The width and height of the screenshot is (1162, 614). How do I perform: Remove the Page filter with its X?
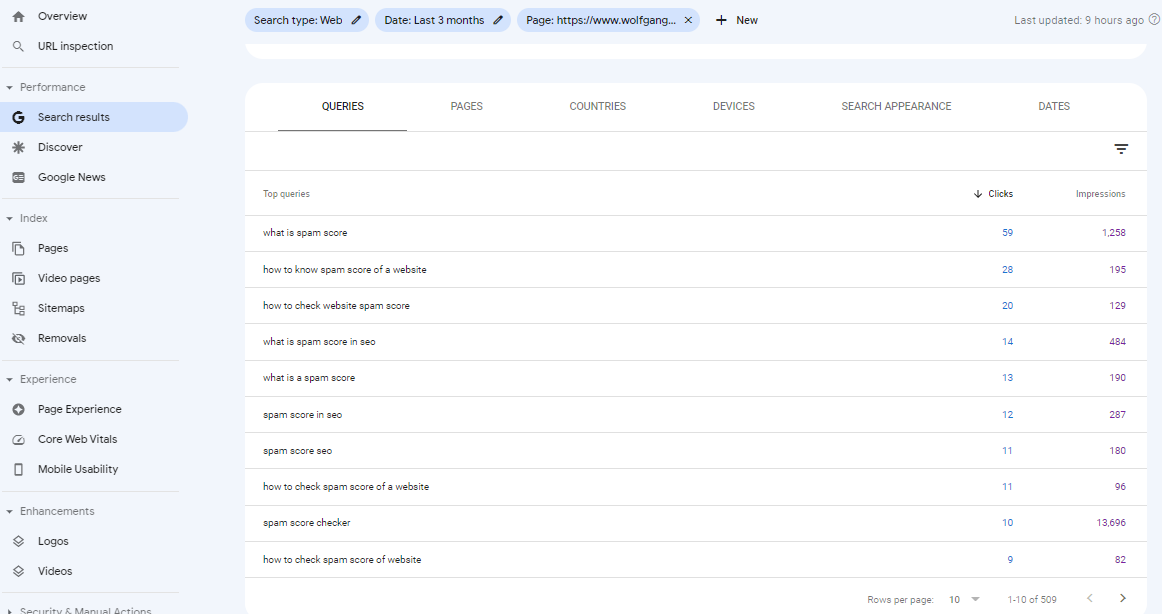pyautogui.click(x=687, y=19)
